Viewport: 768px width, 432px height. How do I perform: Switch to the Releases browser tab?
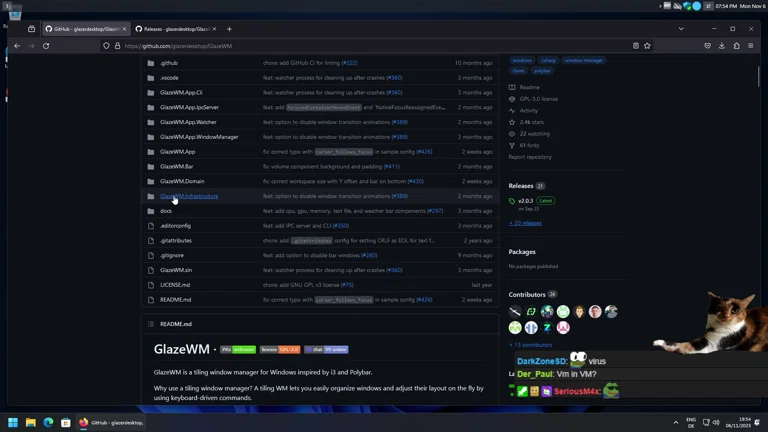tap(175, 29)
